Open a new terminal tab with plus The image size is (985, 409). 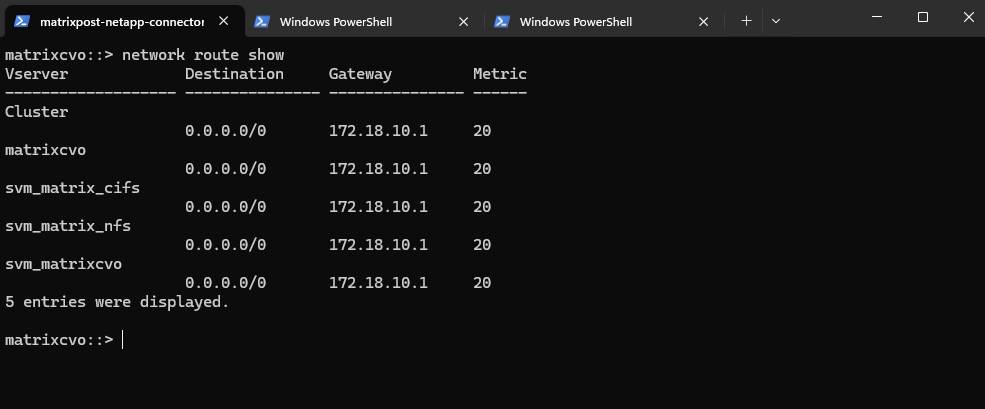746,21
